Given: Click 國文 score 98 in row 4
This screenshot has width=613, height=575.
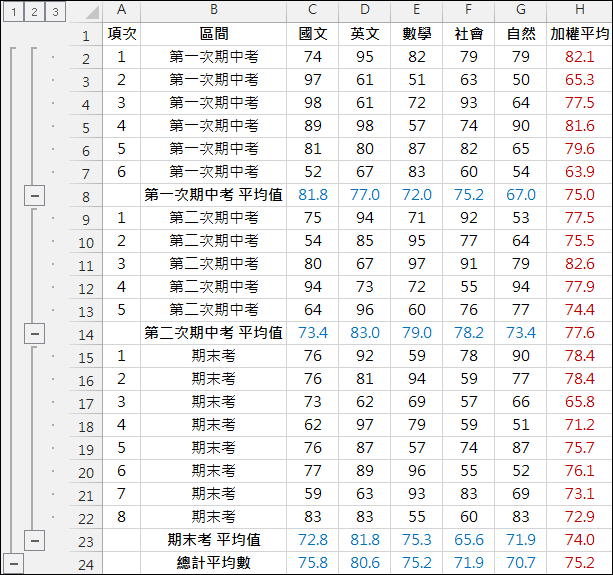Looking at the screenshot, I should pyautogui.click(x=312, y=103).
